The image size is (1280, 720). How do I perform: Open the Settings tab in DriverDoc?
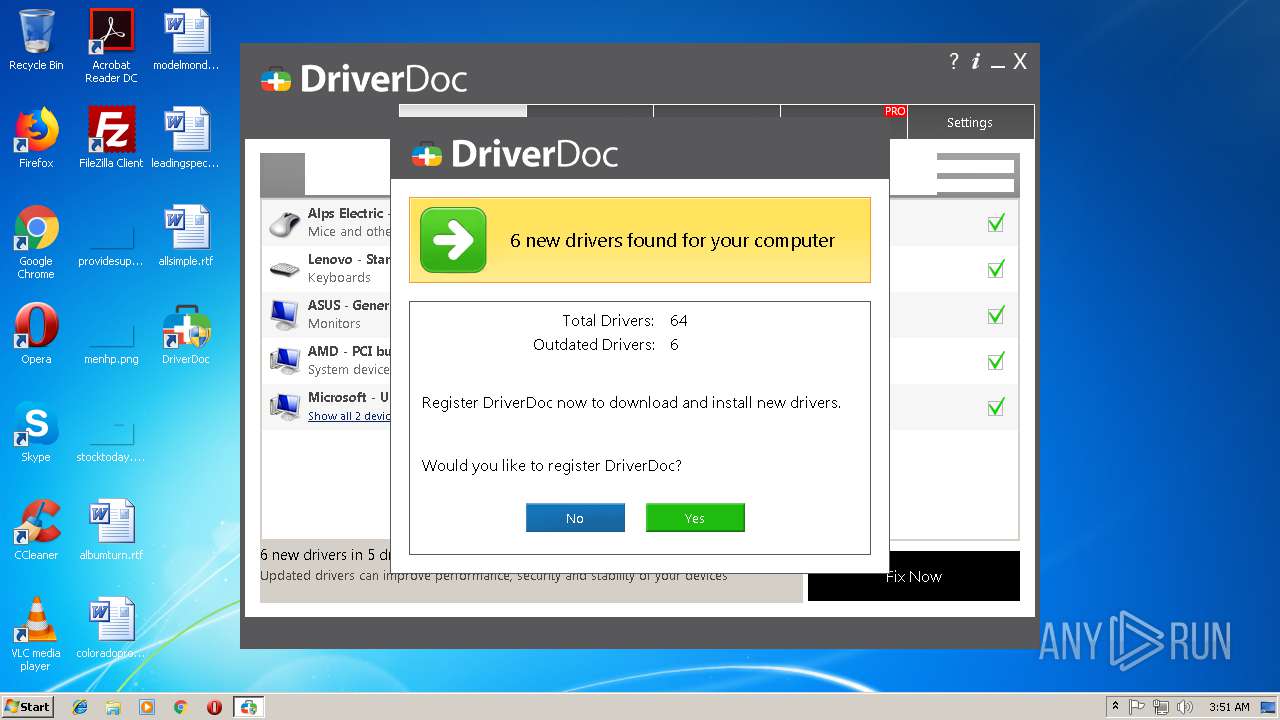[x=970, y=122]
